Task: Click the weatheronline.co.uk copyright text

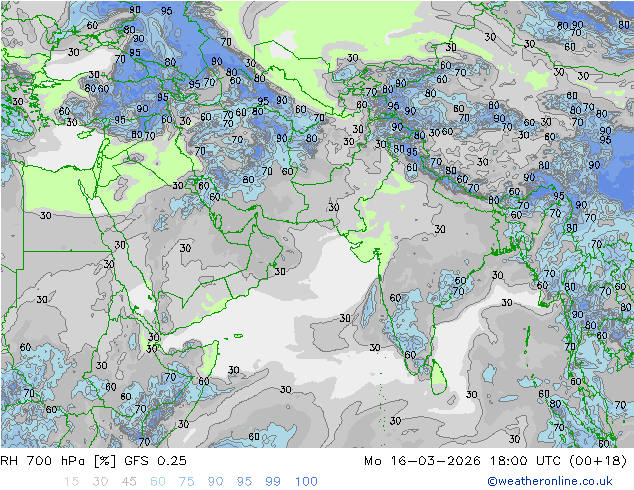Action: tap(550, 481)
